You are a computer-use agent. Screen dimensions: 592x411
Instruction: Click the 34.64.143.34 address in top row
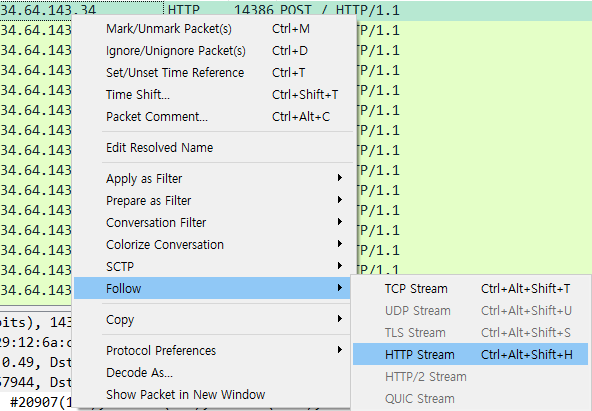click(48, 10)
